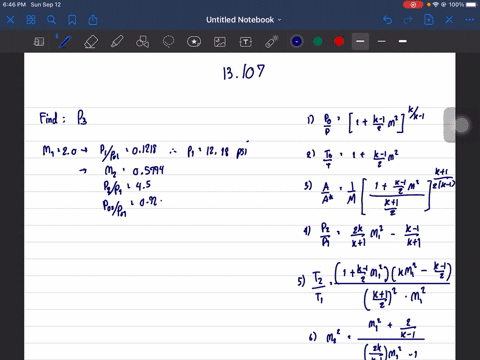Bookmark this page
Image resolution: width=480 pixels, height=360 pixels.
72,20
